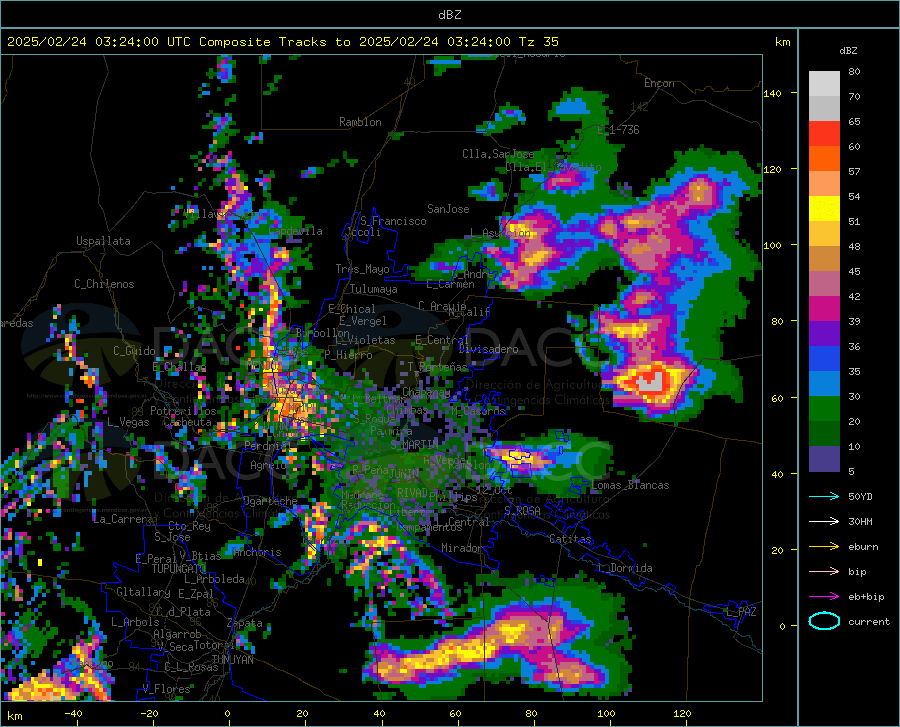Click the C_Chilenos label
Screen dimensions: 900x727
[x=104, y=284]
